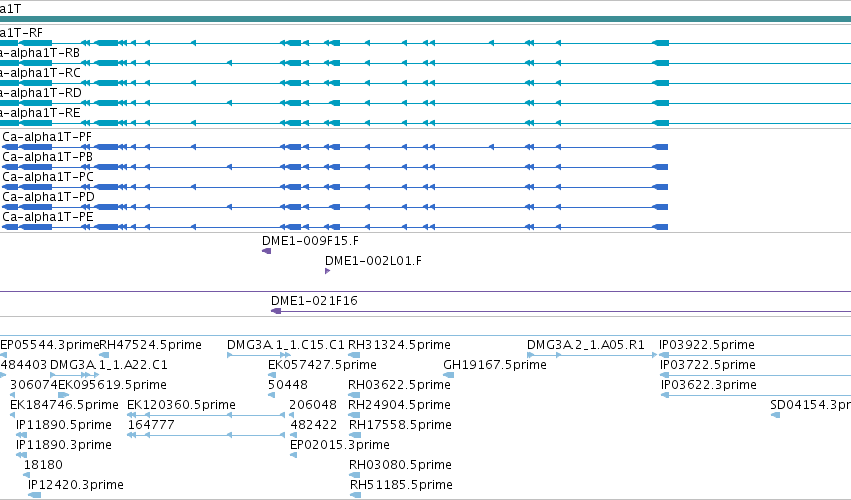Select the thick teal a1T gene bar
Image resolution: width=851 pixels, height=500 pixels.
point(426,19)
